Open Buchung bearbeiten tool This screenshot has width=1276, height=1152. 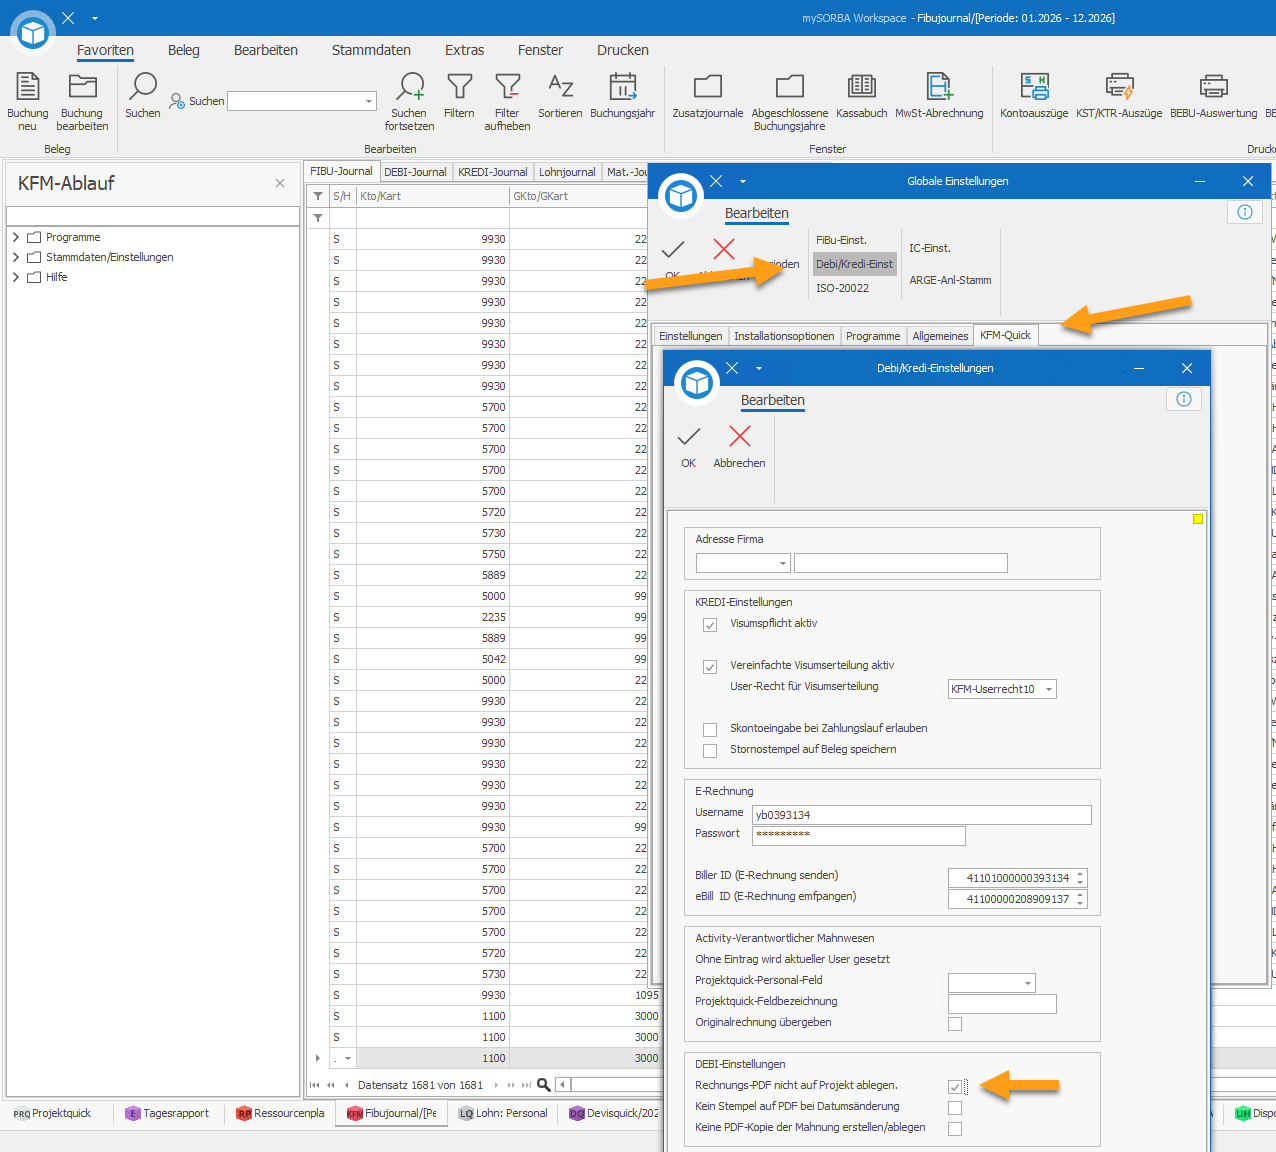(82, 87)
